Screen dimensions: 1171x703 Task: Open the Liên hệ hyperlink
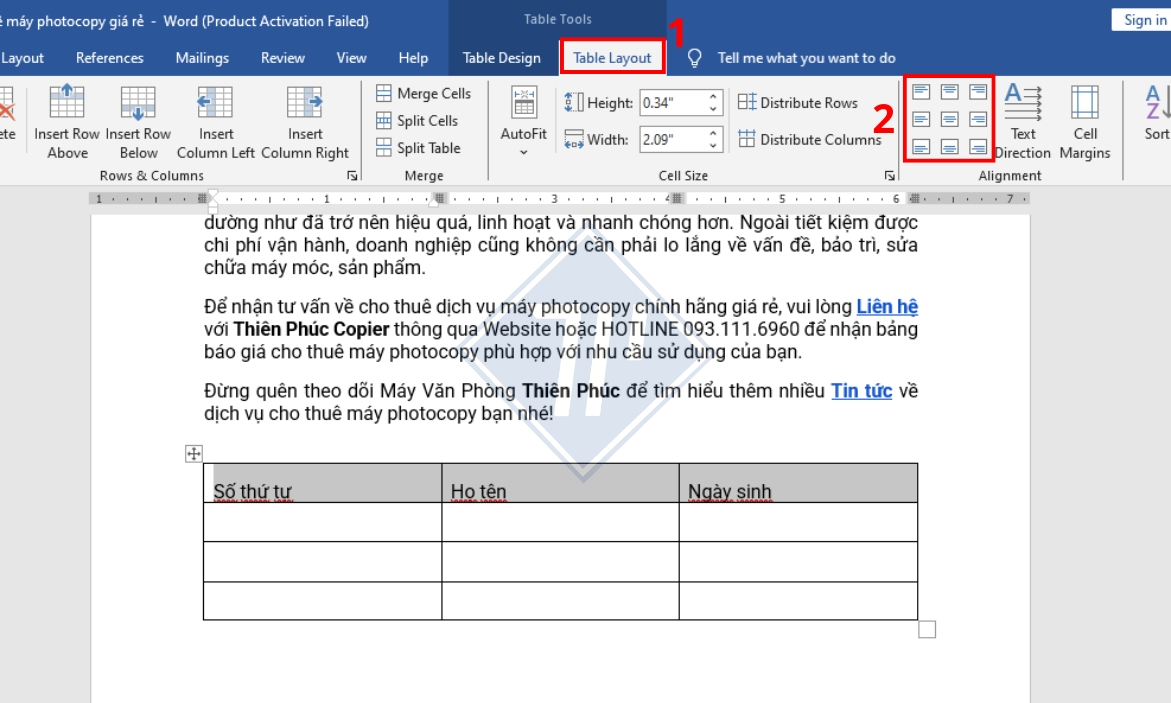pos(886,306)
